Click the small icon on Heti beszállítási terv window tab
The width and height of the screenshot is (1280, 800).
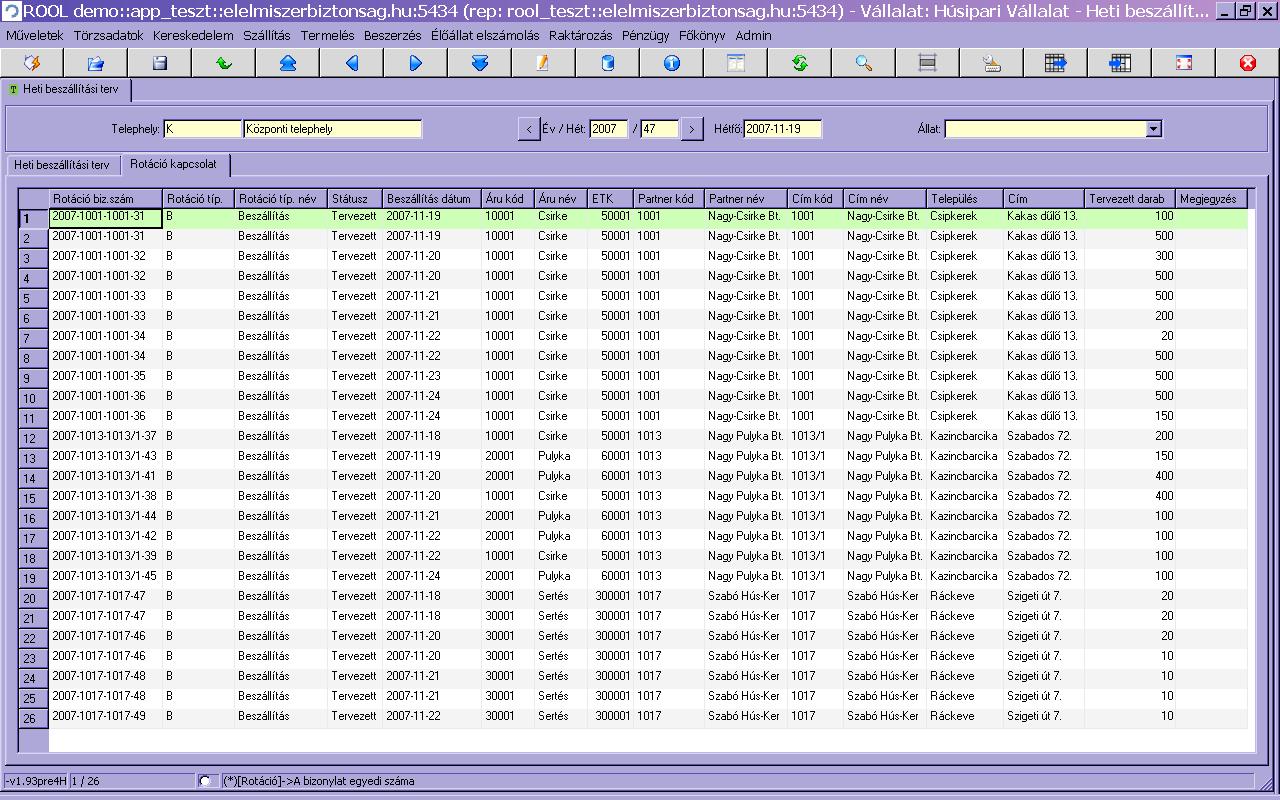click(x=13, y=89)
